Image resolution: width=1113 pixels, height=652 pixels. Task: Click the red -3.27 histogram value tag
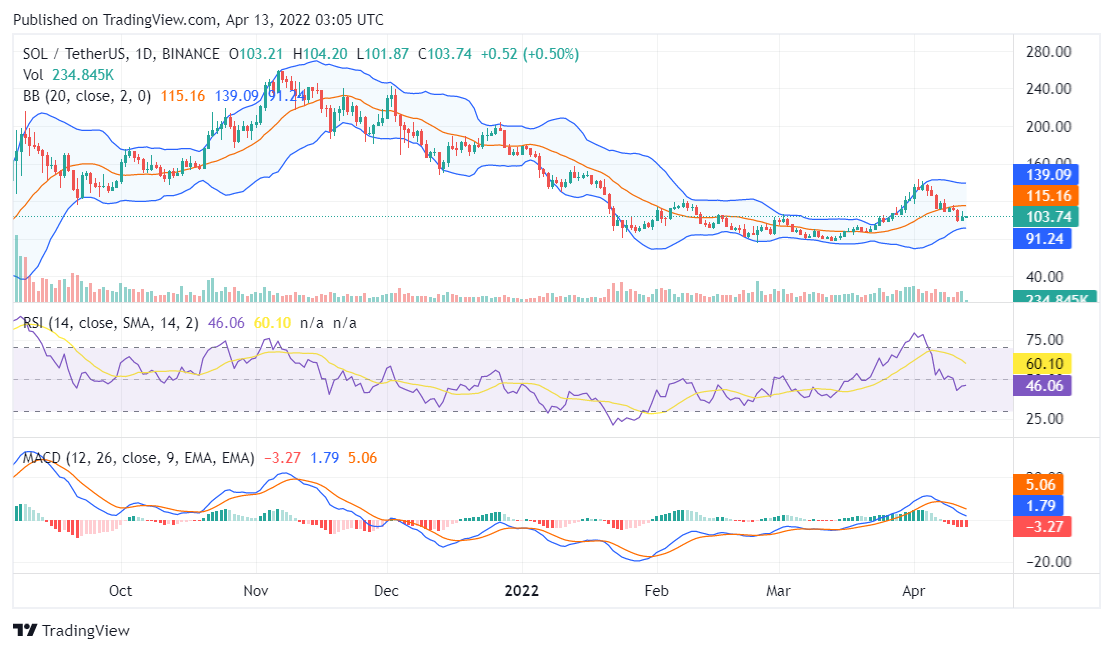(1043, 526)
